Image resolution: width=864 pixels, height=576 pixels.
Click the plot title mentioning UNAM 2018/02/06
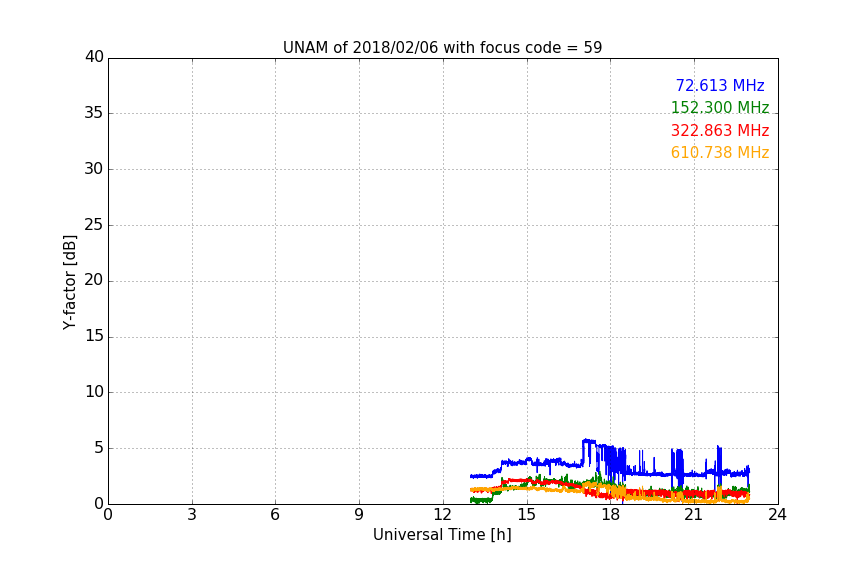[442, 47]
